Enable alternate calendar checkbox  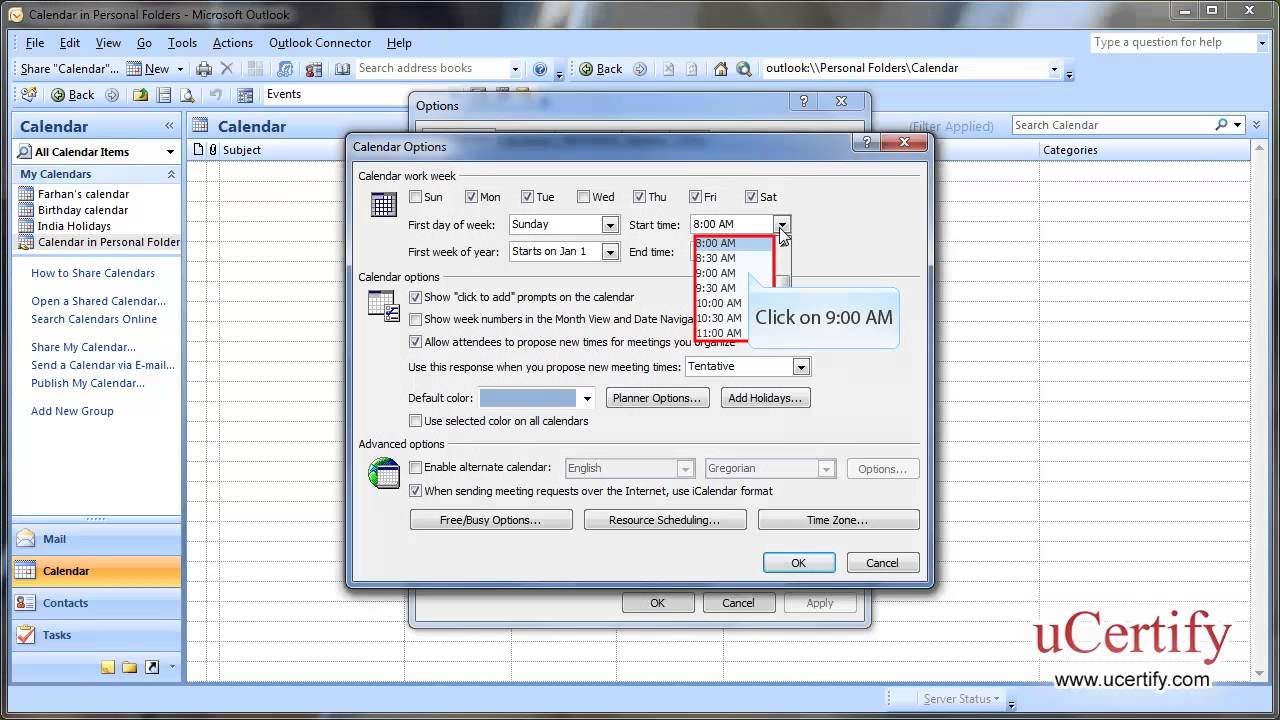[x=415, y=467]
